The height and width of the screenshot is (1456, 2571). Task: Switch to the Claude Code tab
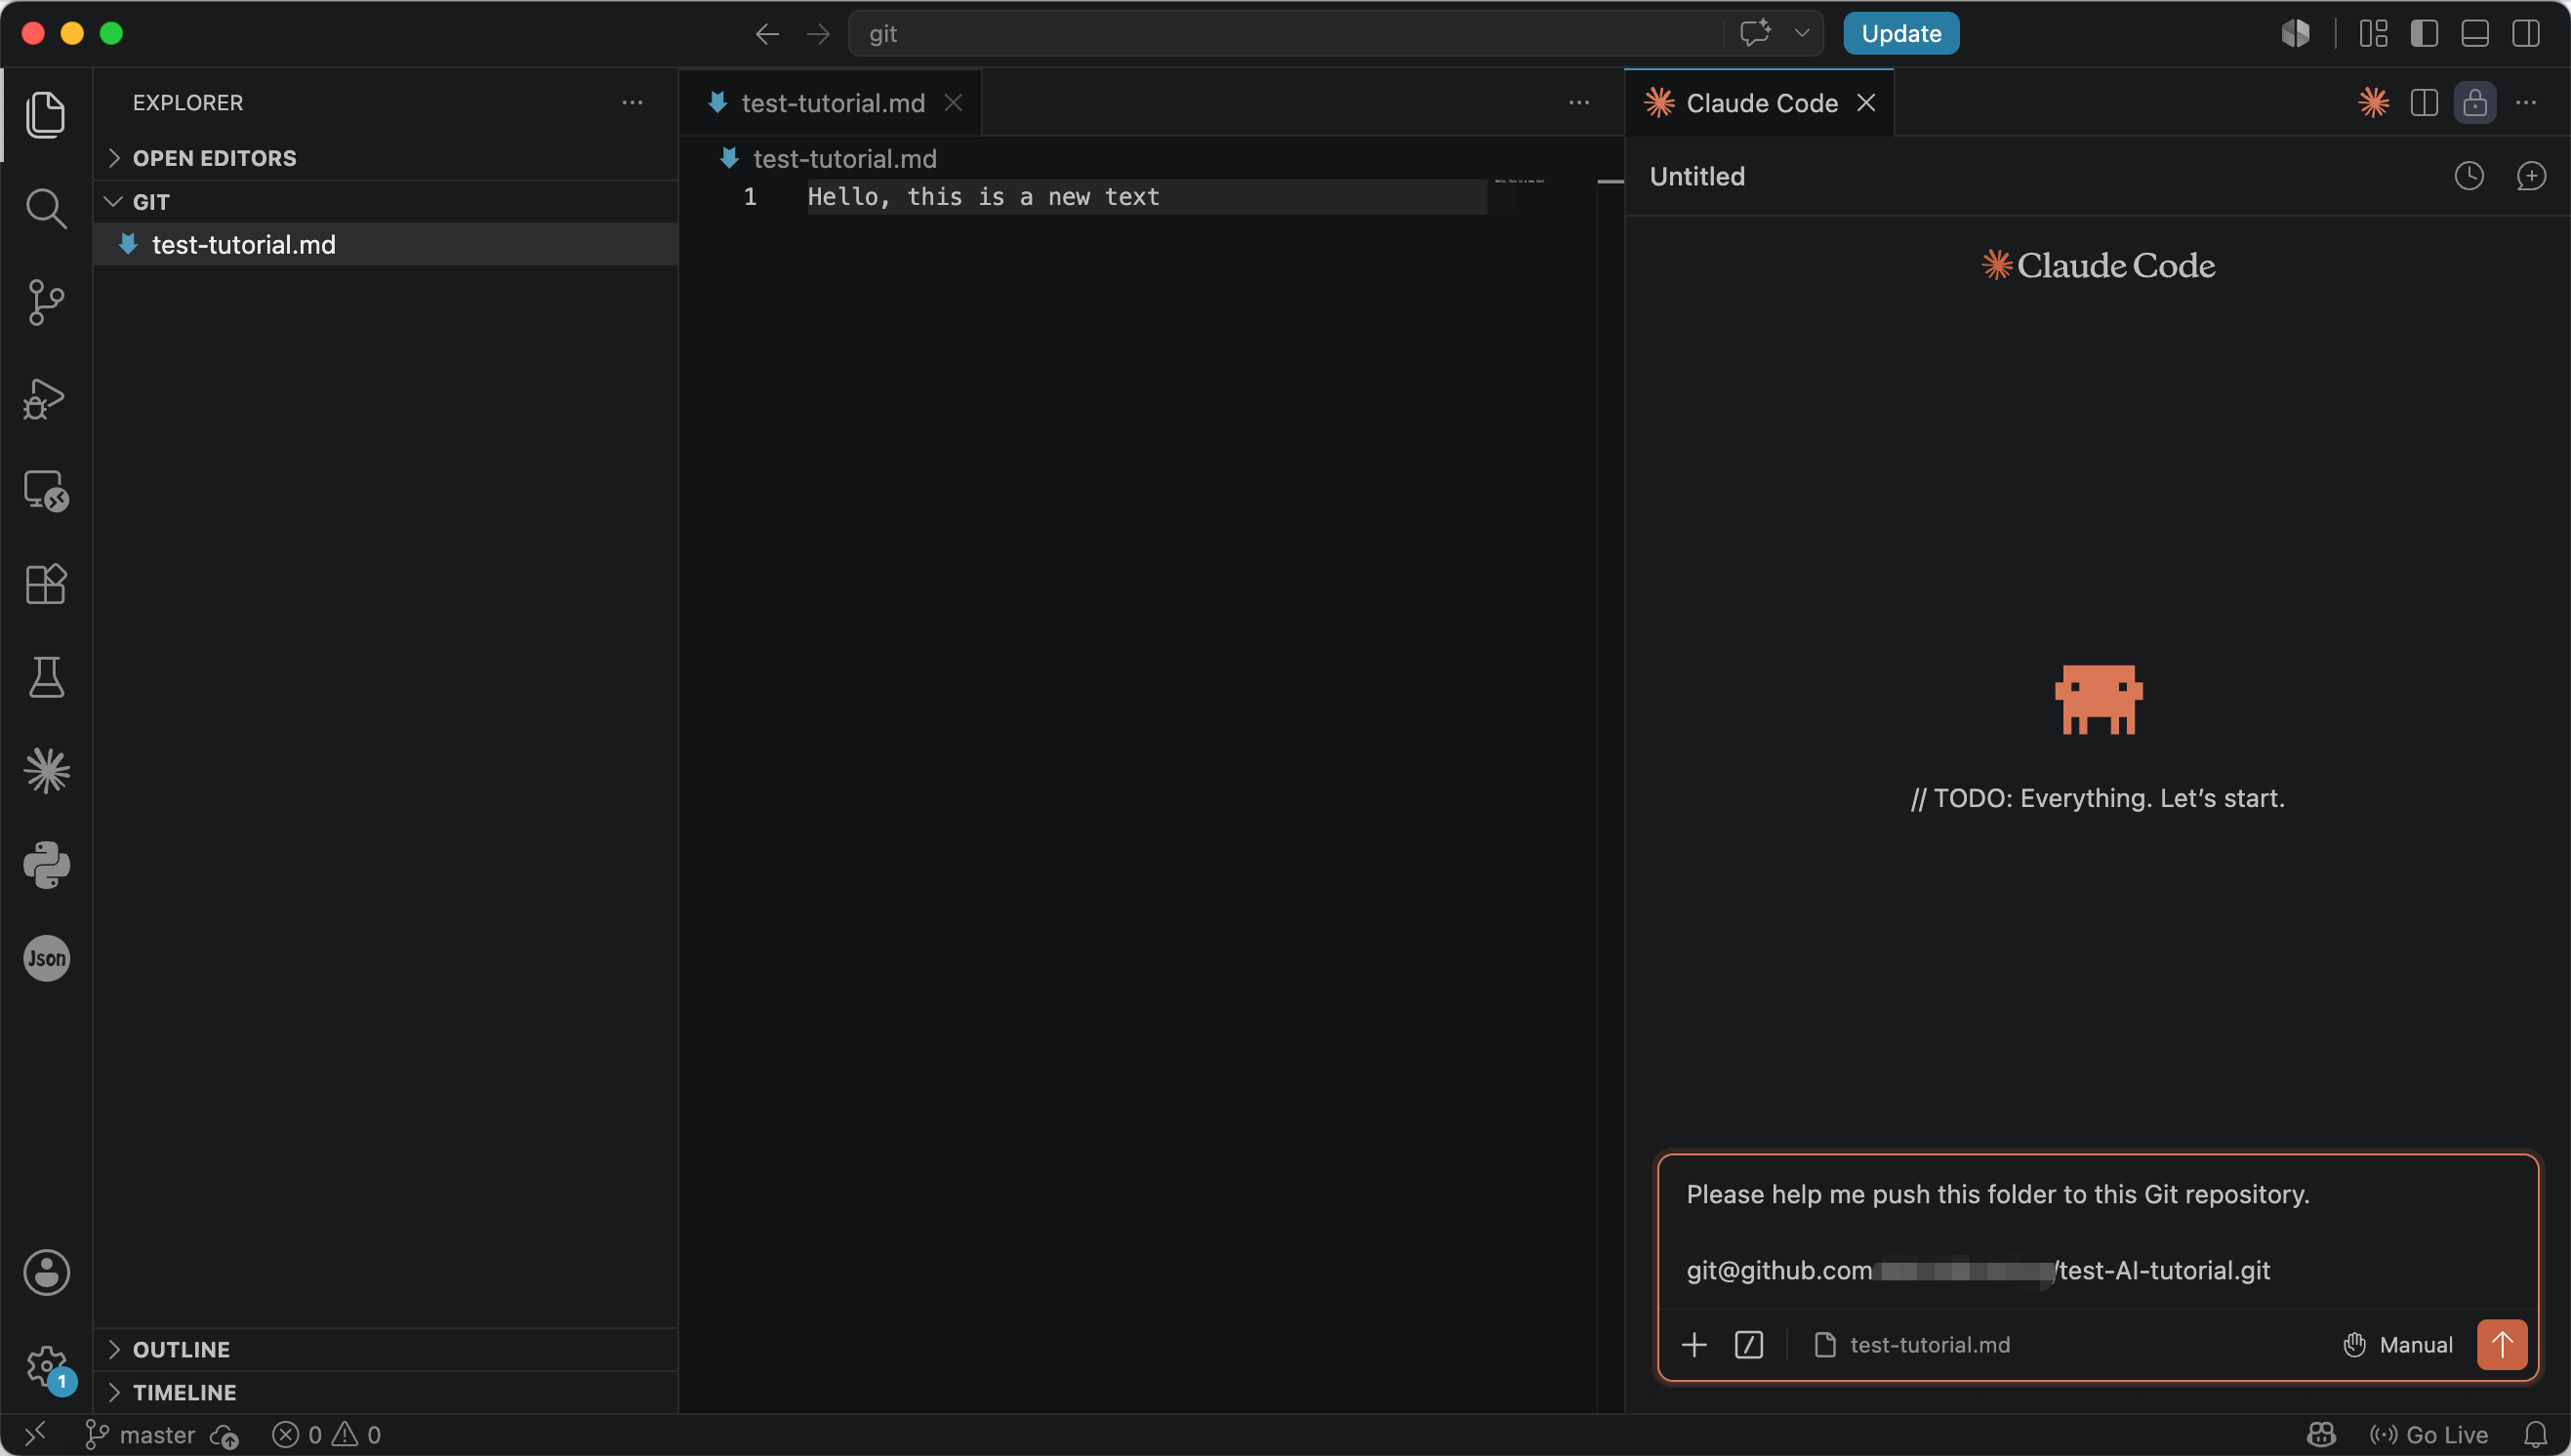click(x=1761, y=103)
